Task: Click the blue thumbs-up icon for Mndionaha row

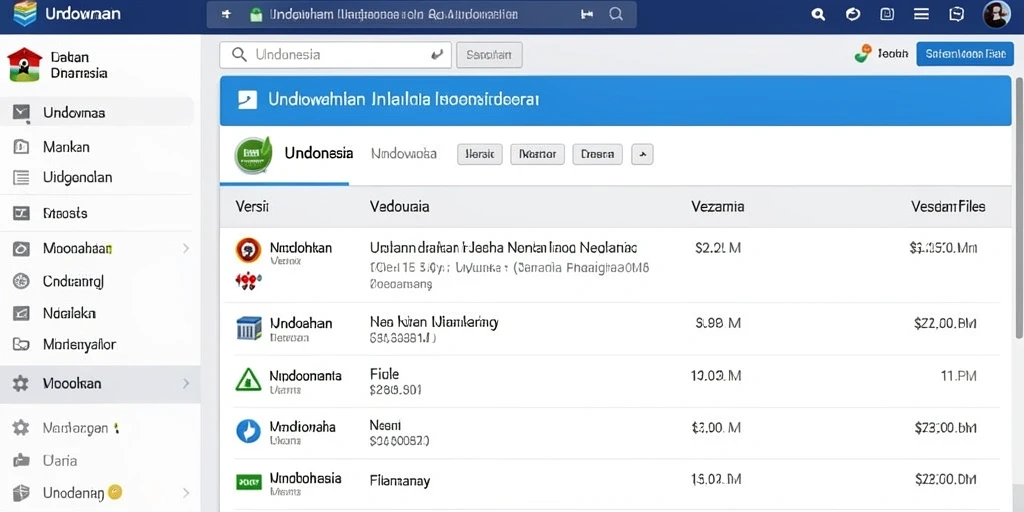Action: 248,431
